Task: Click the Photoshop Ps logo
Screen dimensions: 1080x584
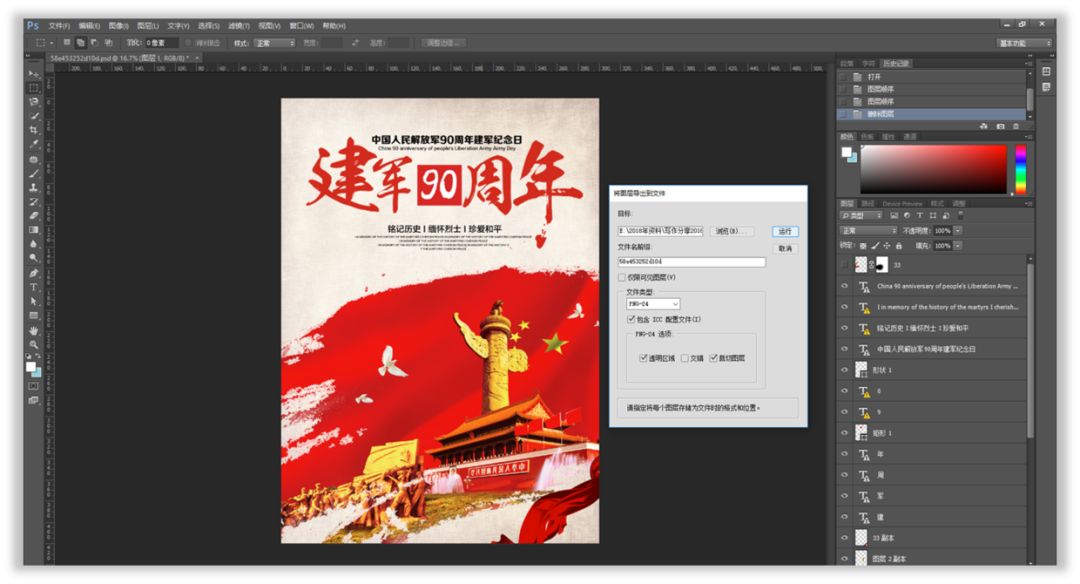Action: [x=32, y=25]
